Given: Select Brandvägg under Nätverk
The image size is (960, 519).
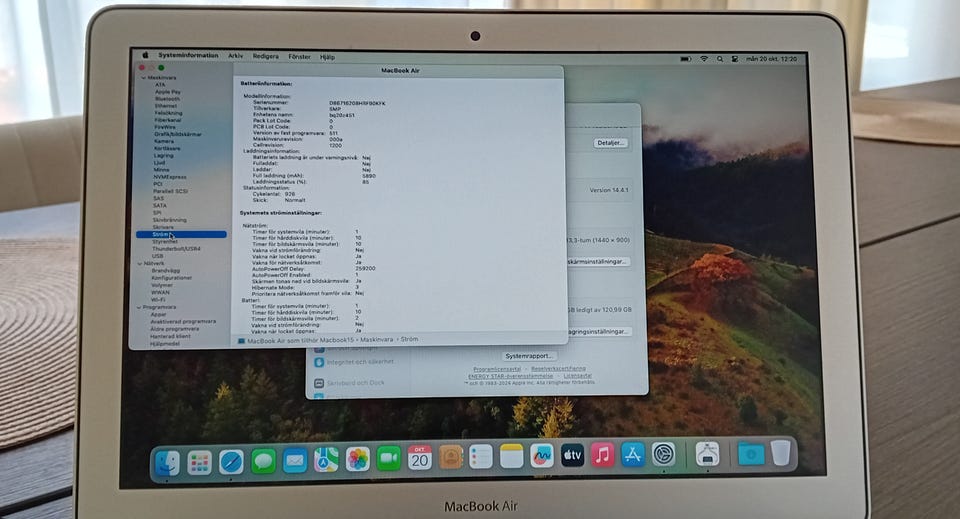Looking at the screenshot, I should [x=165, y=271].
